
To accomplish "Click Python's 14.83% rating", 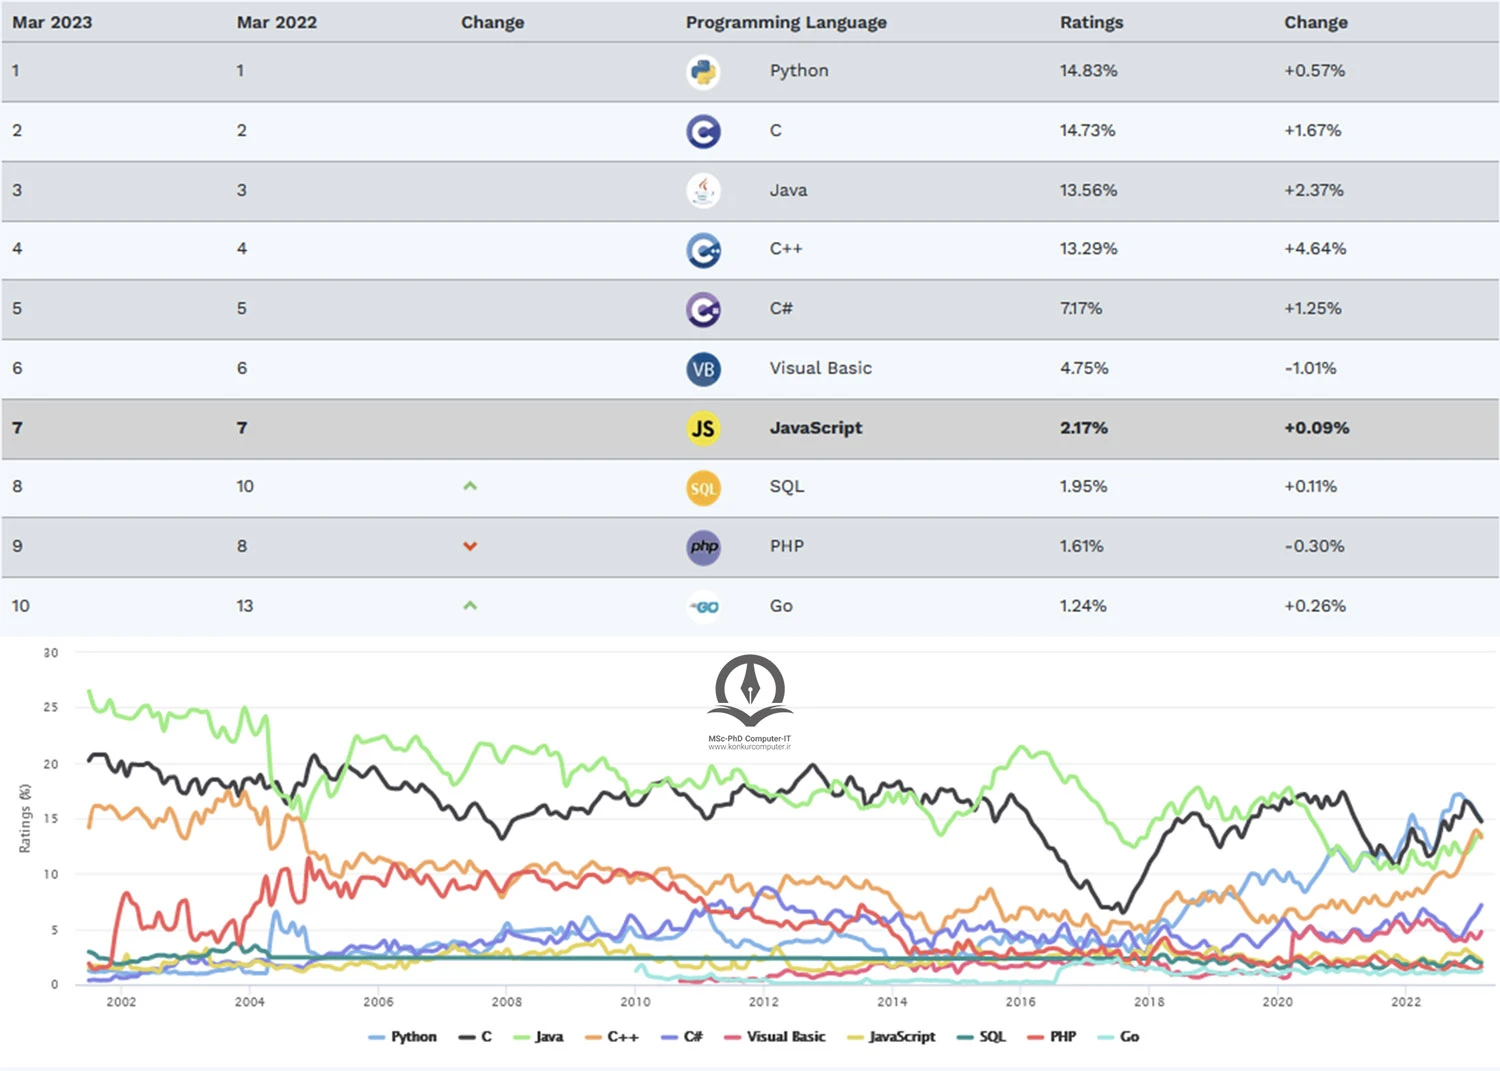I will pyautogui.click(x=1089, y=71).
